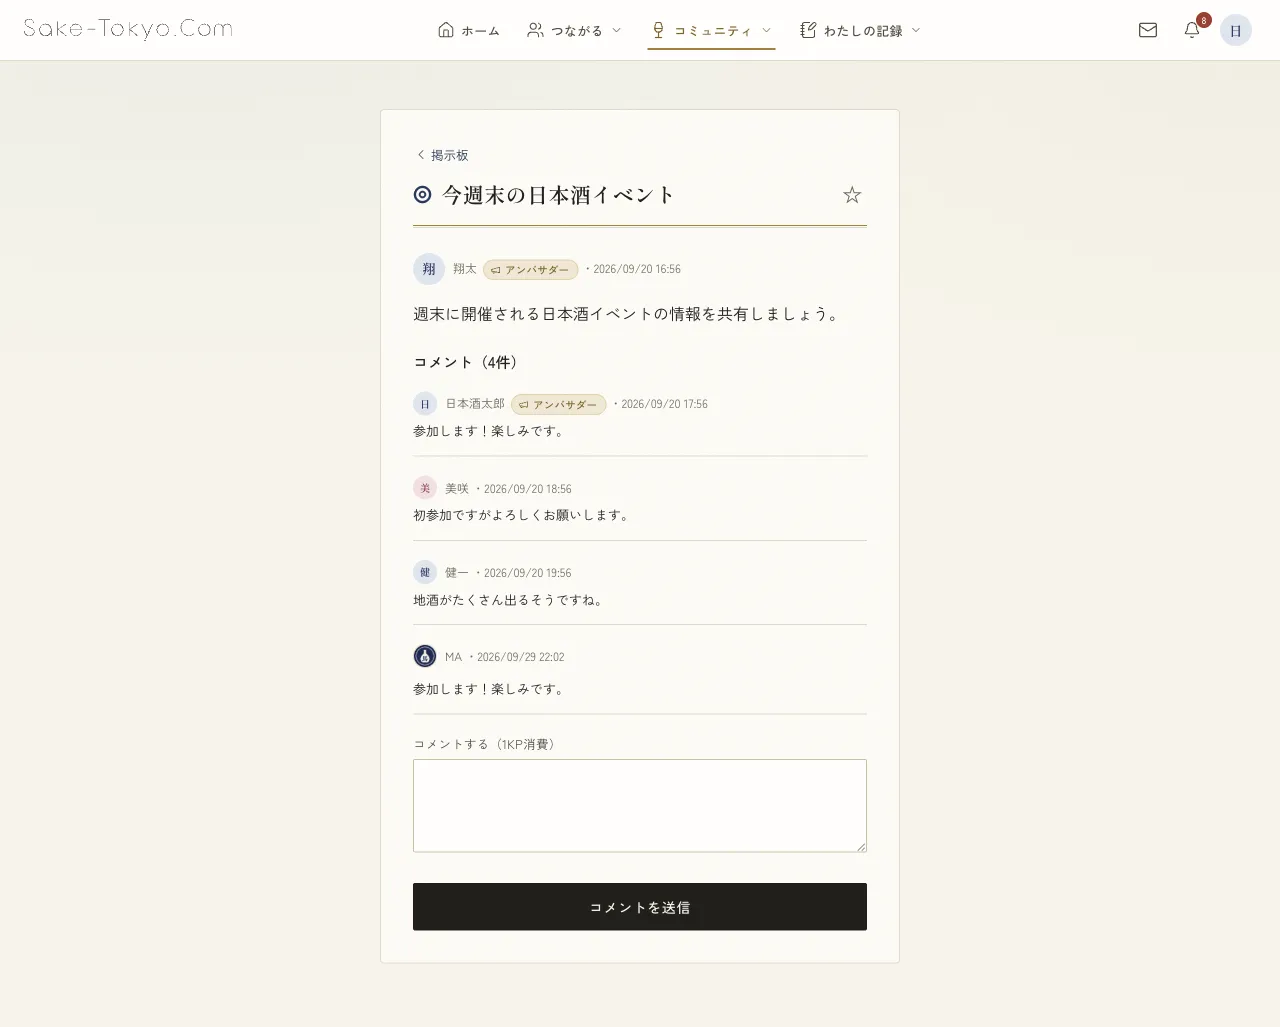Expand the コミュニティ dropdown chevron
1280x1027 pixels.
tap(766, 30)
